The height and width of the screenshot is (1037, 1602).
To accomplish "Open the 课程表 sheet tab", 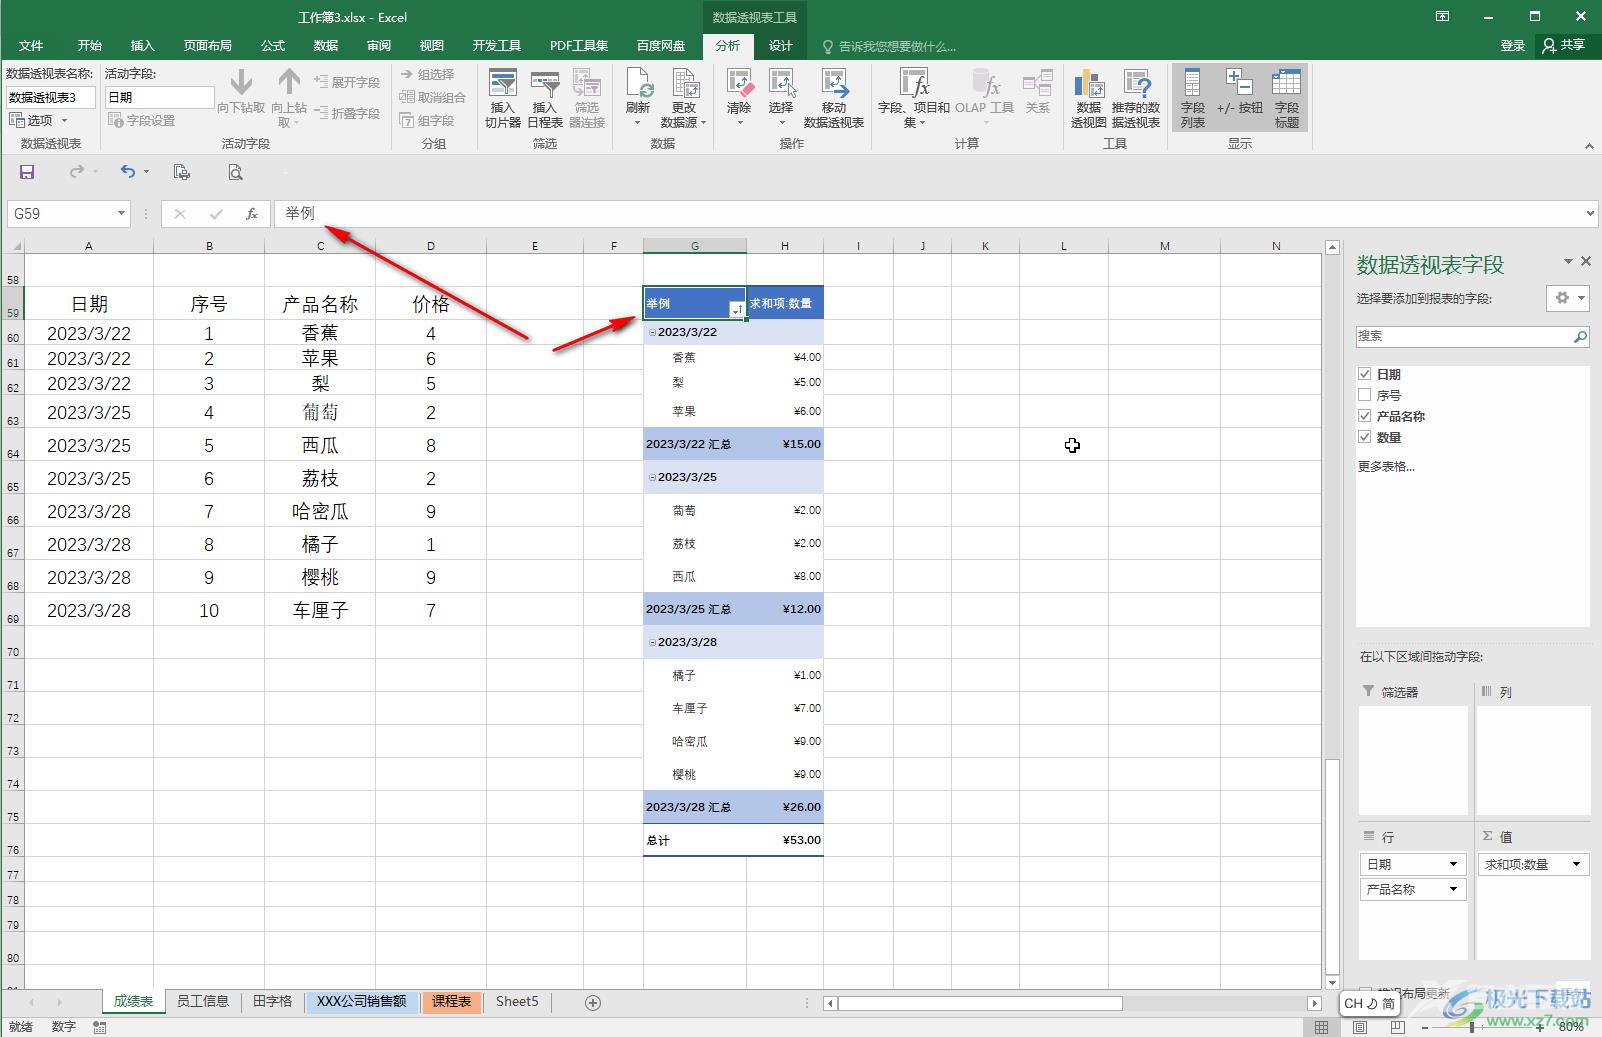I will 451,1001.
